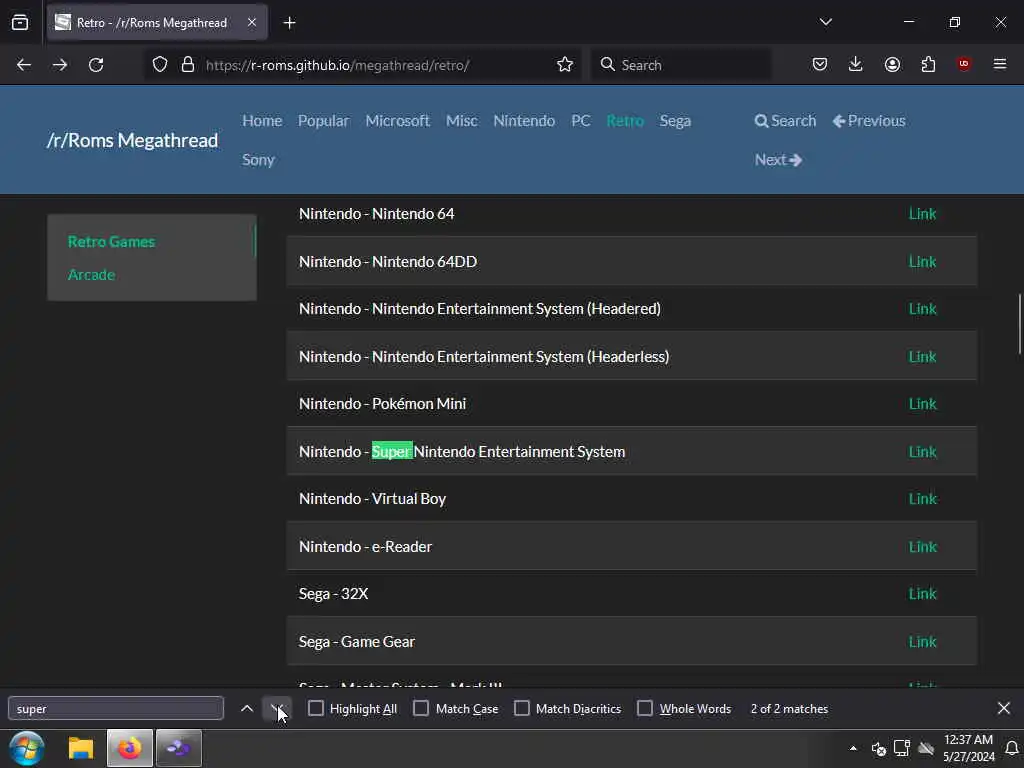Enable Match Case checkbox
Screen dimensions: 1024x768
coord(421,709)
